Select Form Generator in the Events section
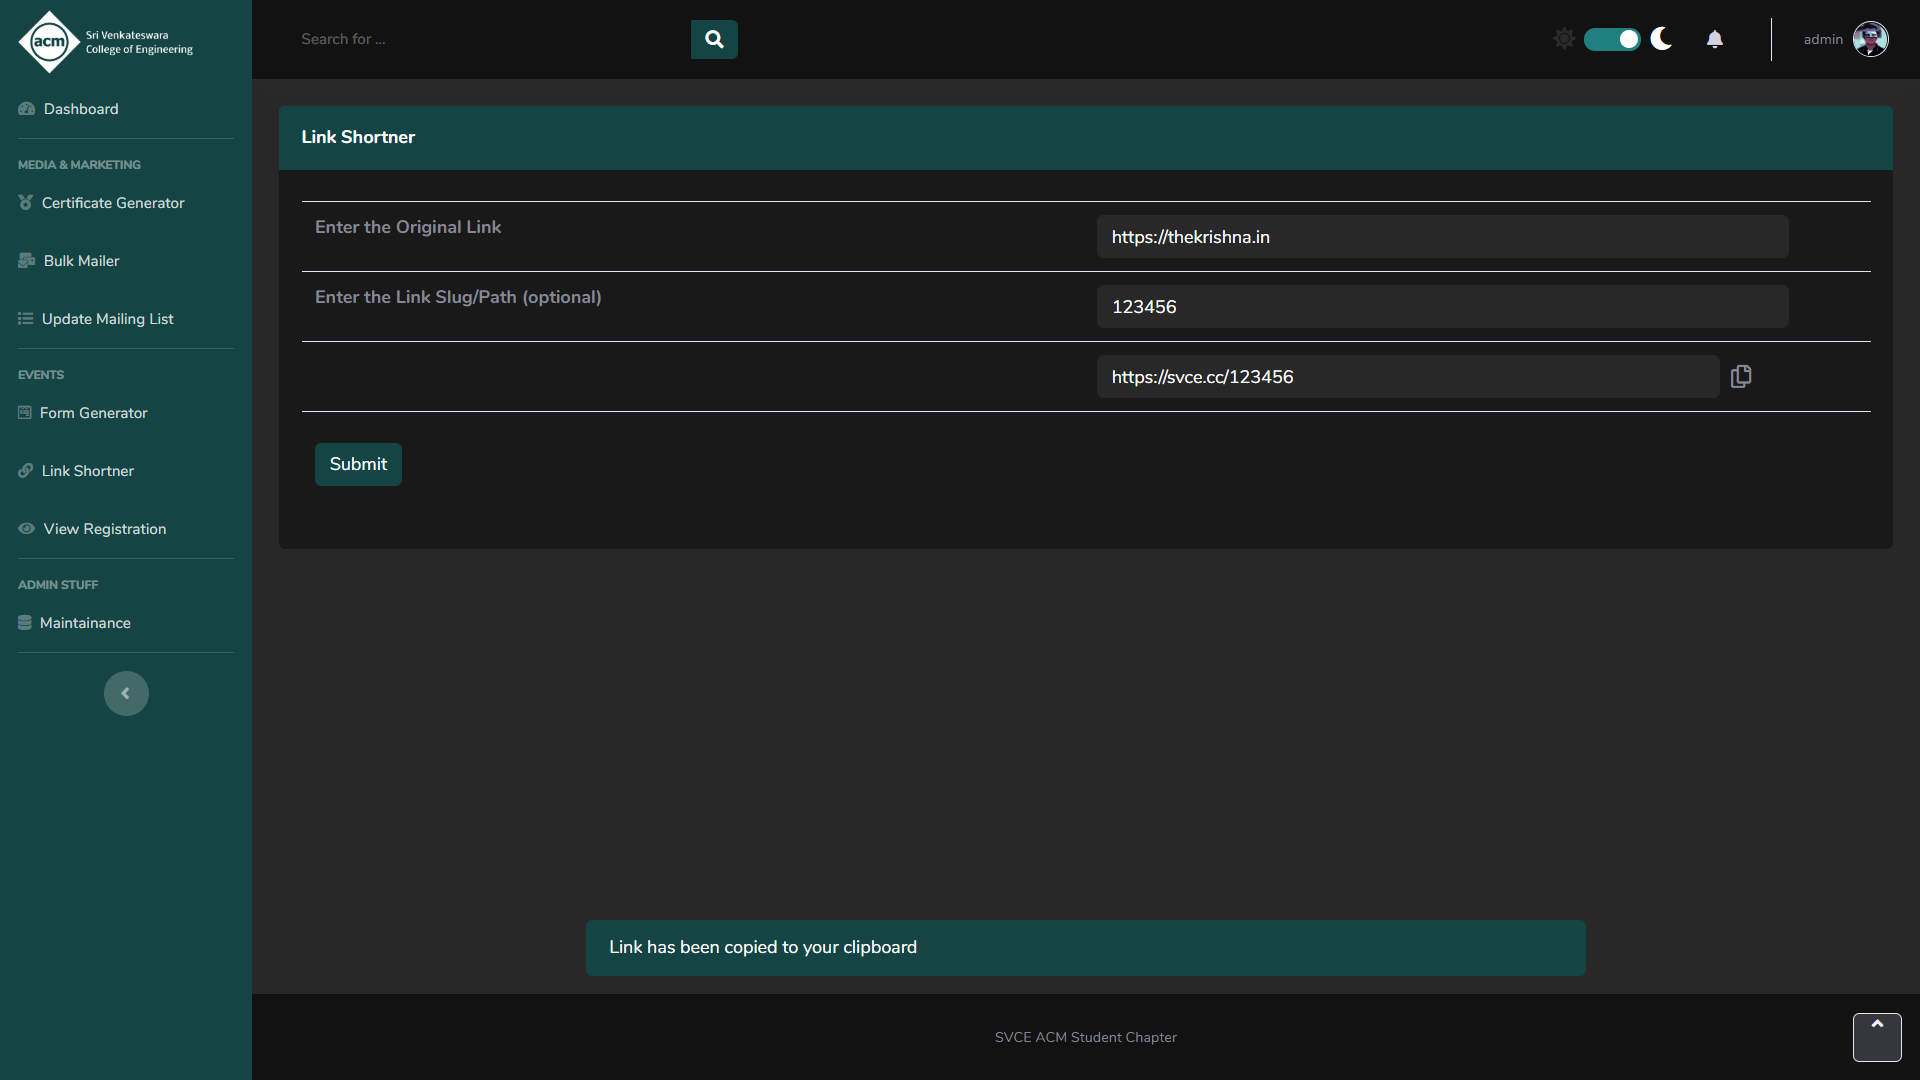 (x=93, y=413)
